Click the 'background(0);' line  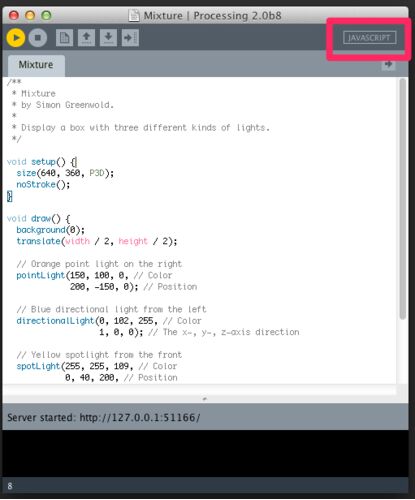pos(50,230)
